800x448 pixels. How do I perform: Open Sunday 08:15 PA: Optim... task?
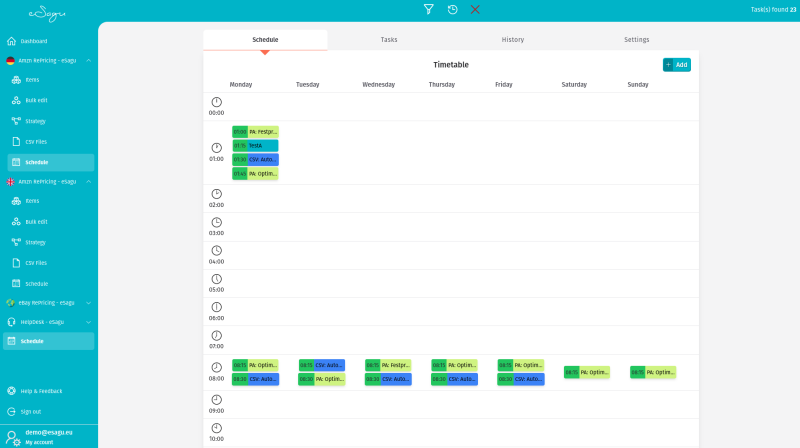[653, 372]
